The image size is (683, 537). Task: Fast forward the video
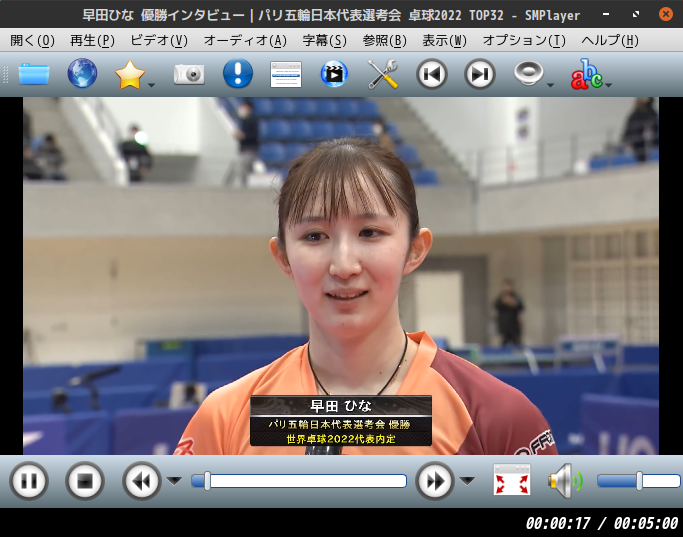click(x=435, y=481)
